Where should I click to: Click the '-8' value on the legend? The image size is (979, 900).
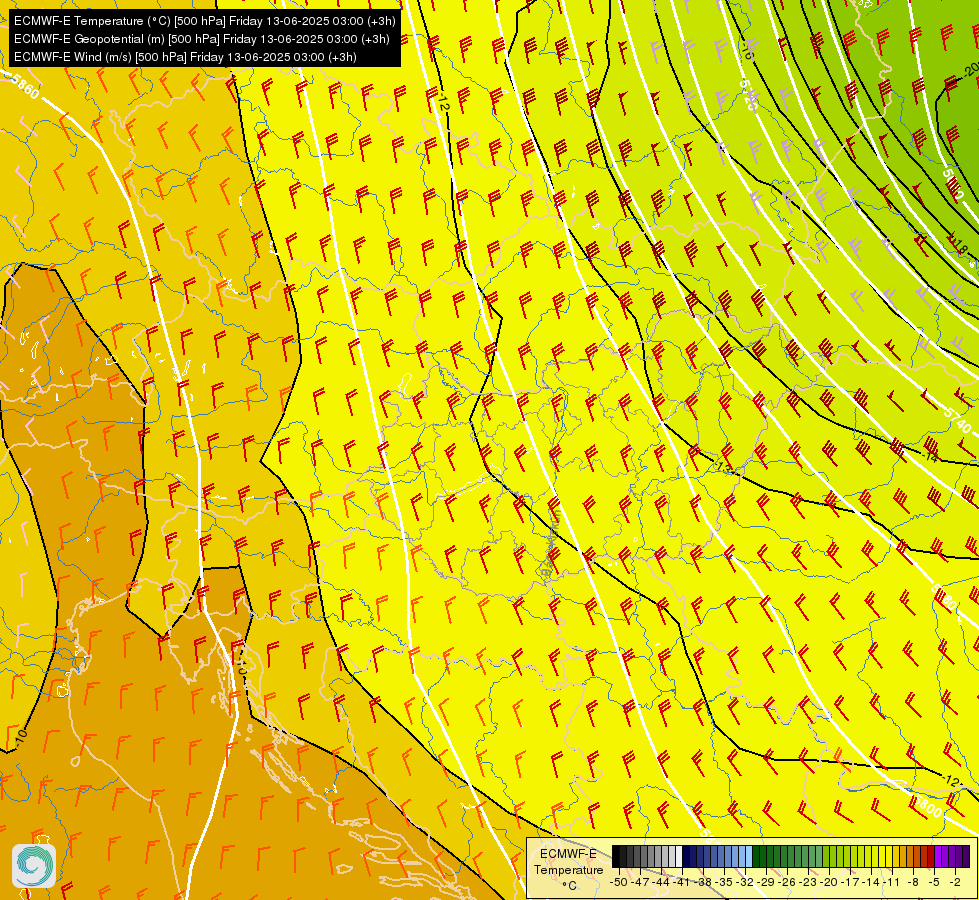913,882
